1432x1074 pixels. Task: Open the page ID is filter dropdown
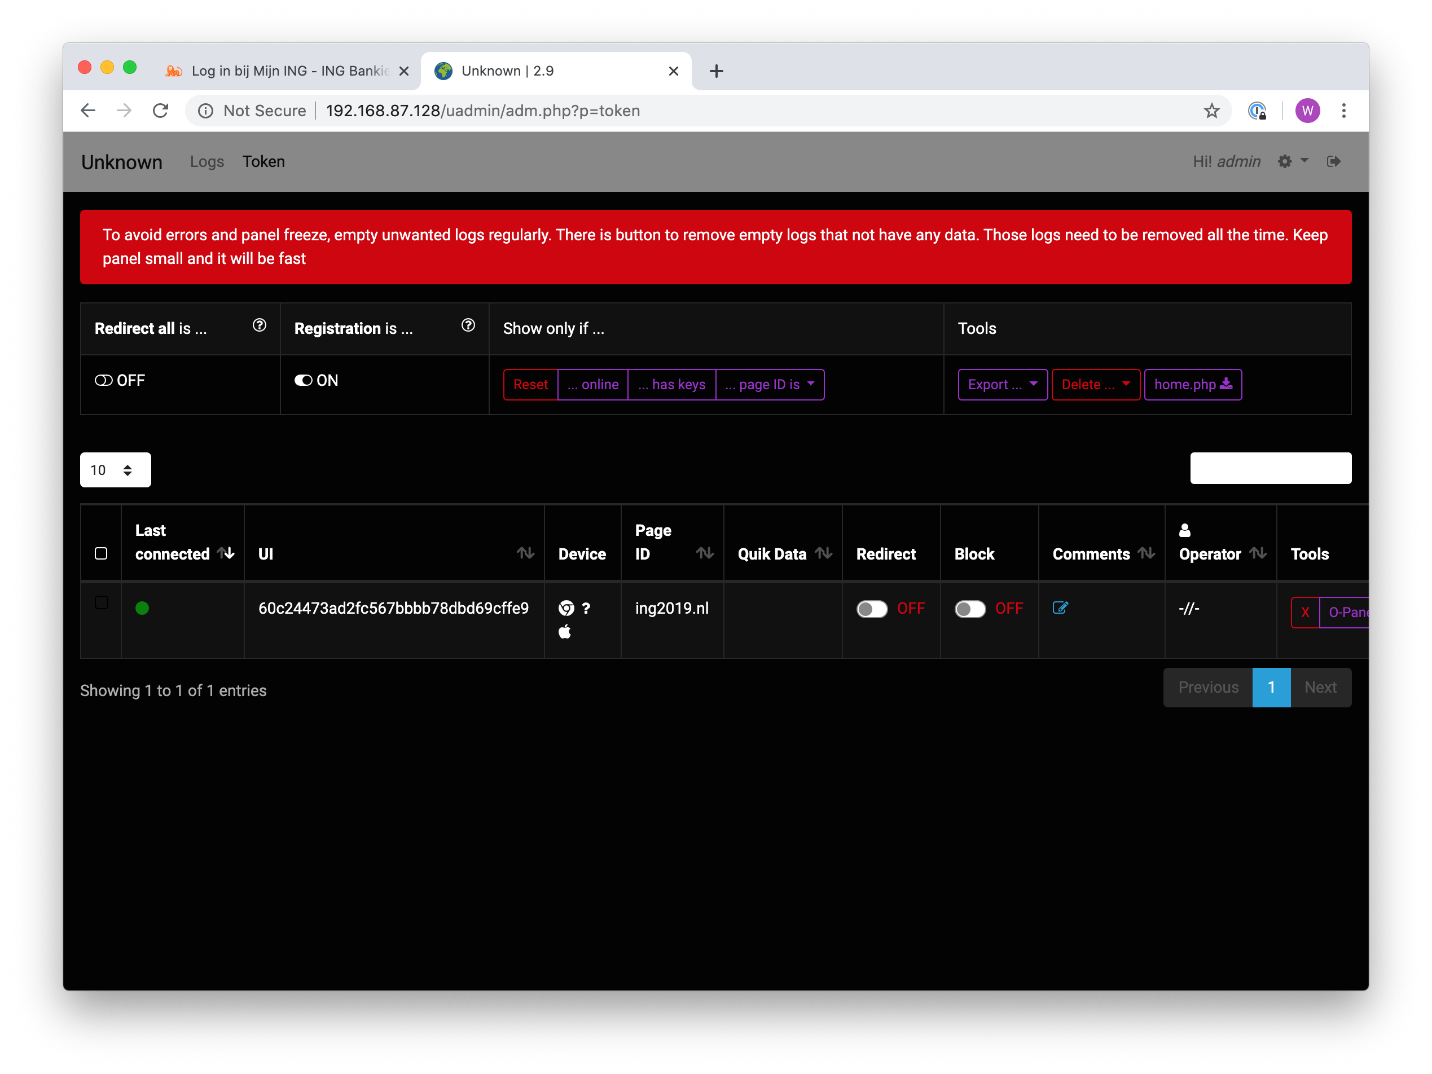click(x=770, y=385)
